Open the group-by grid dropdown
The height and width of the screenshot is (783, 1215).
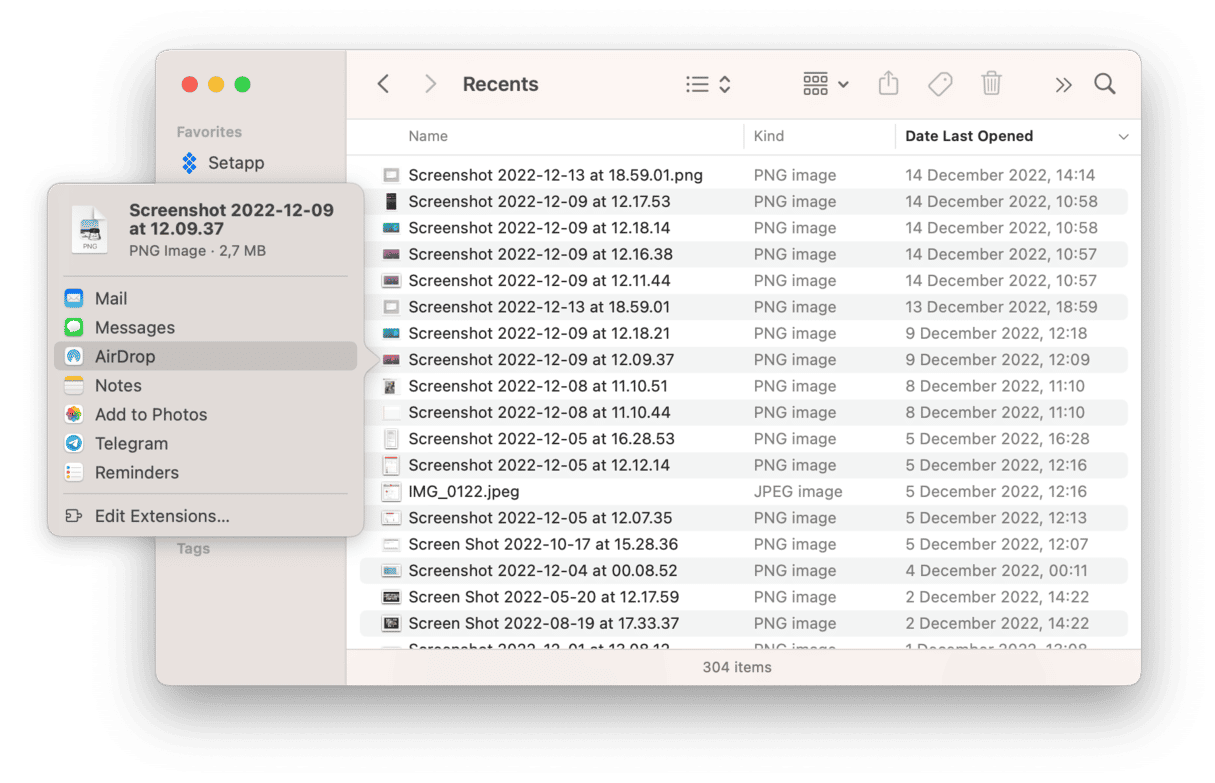(x=826, y=85)
